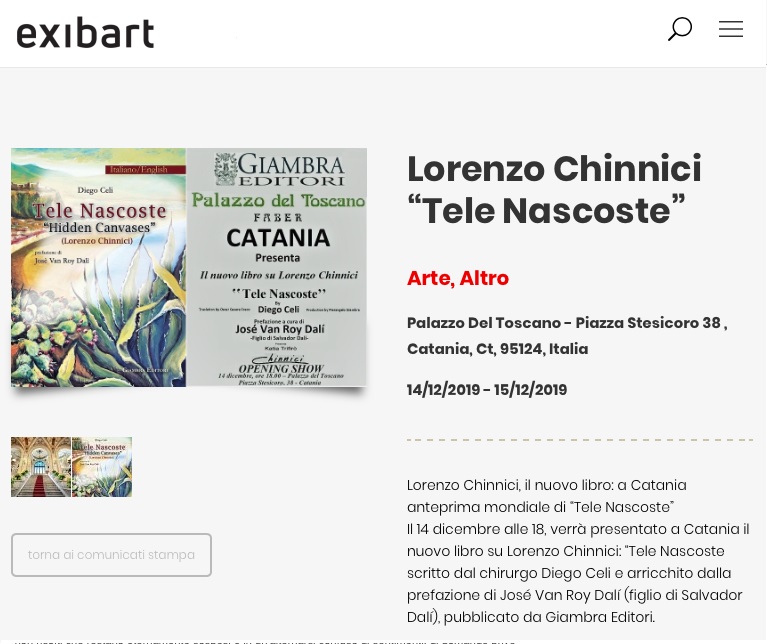Open the 'Altro' category link
767x644 pixels.
(483, 278)
